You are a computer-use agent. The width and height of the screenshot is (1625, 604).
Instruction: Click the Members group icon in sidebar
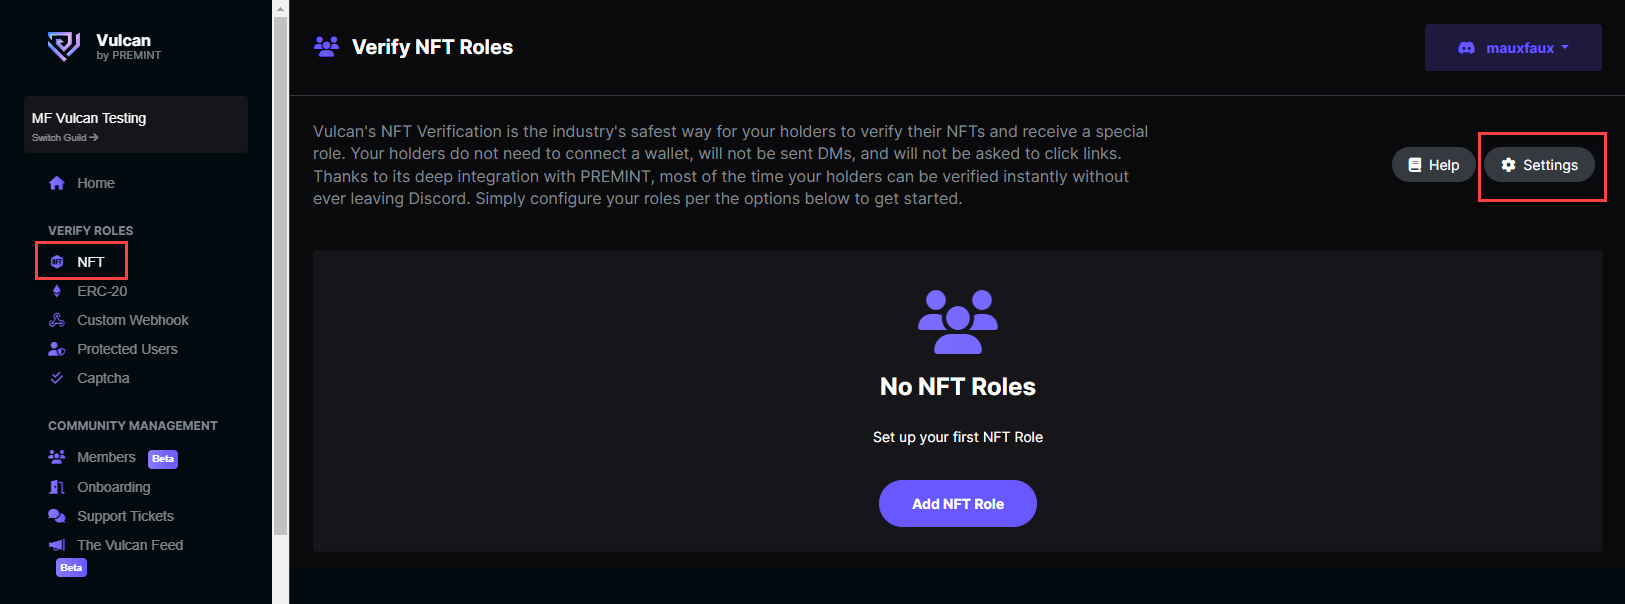click(x=57, y=457)
